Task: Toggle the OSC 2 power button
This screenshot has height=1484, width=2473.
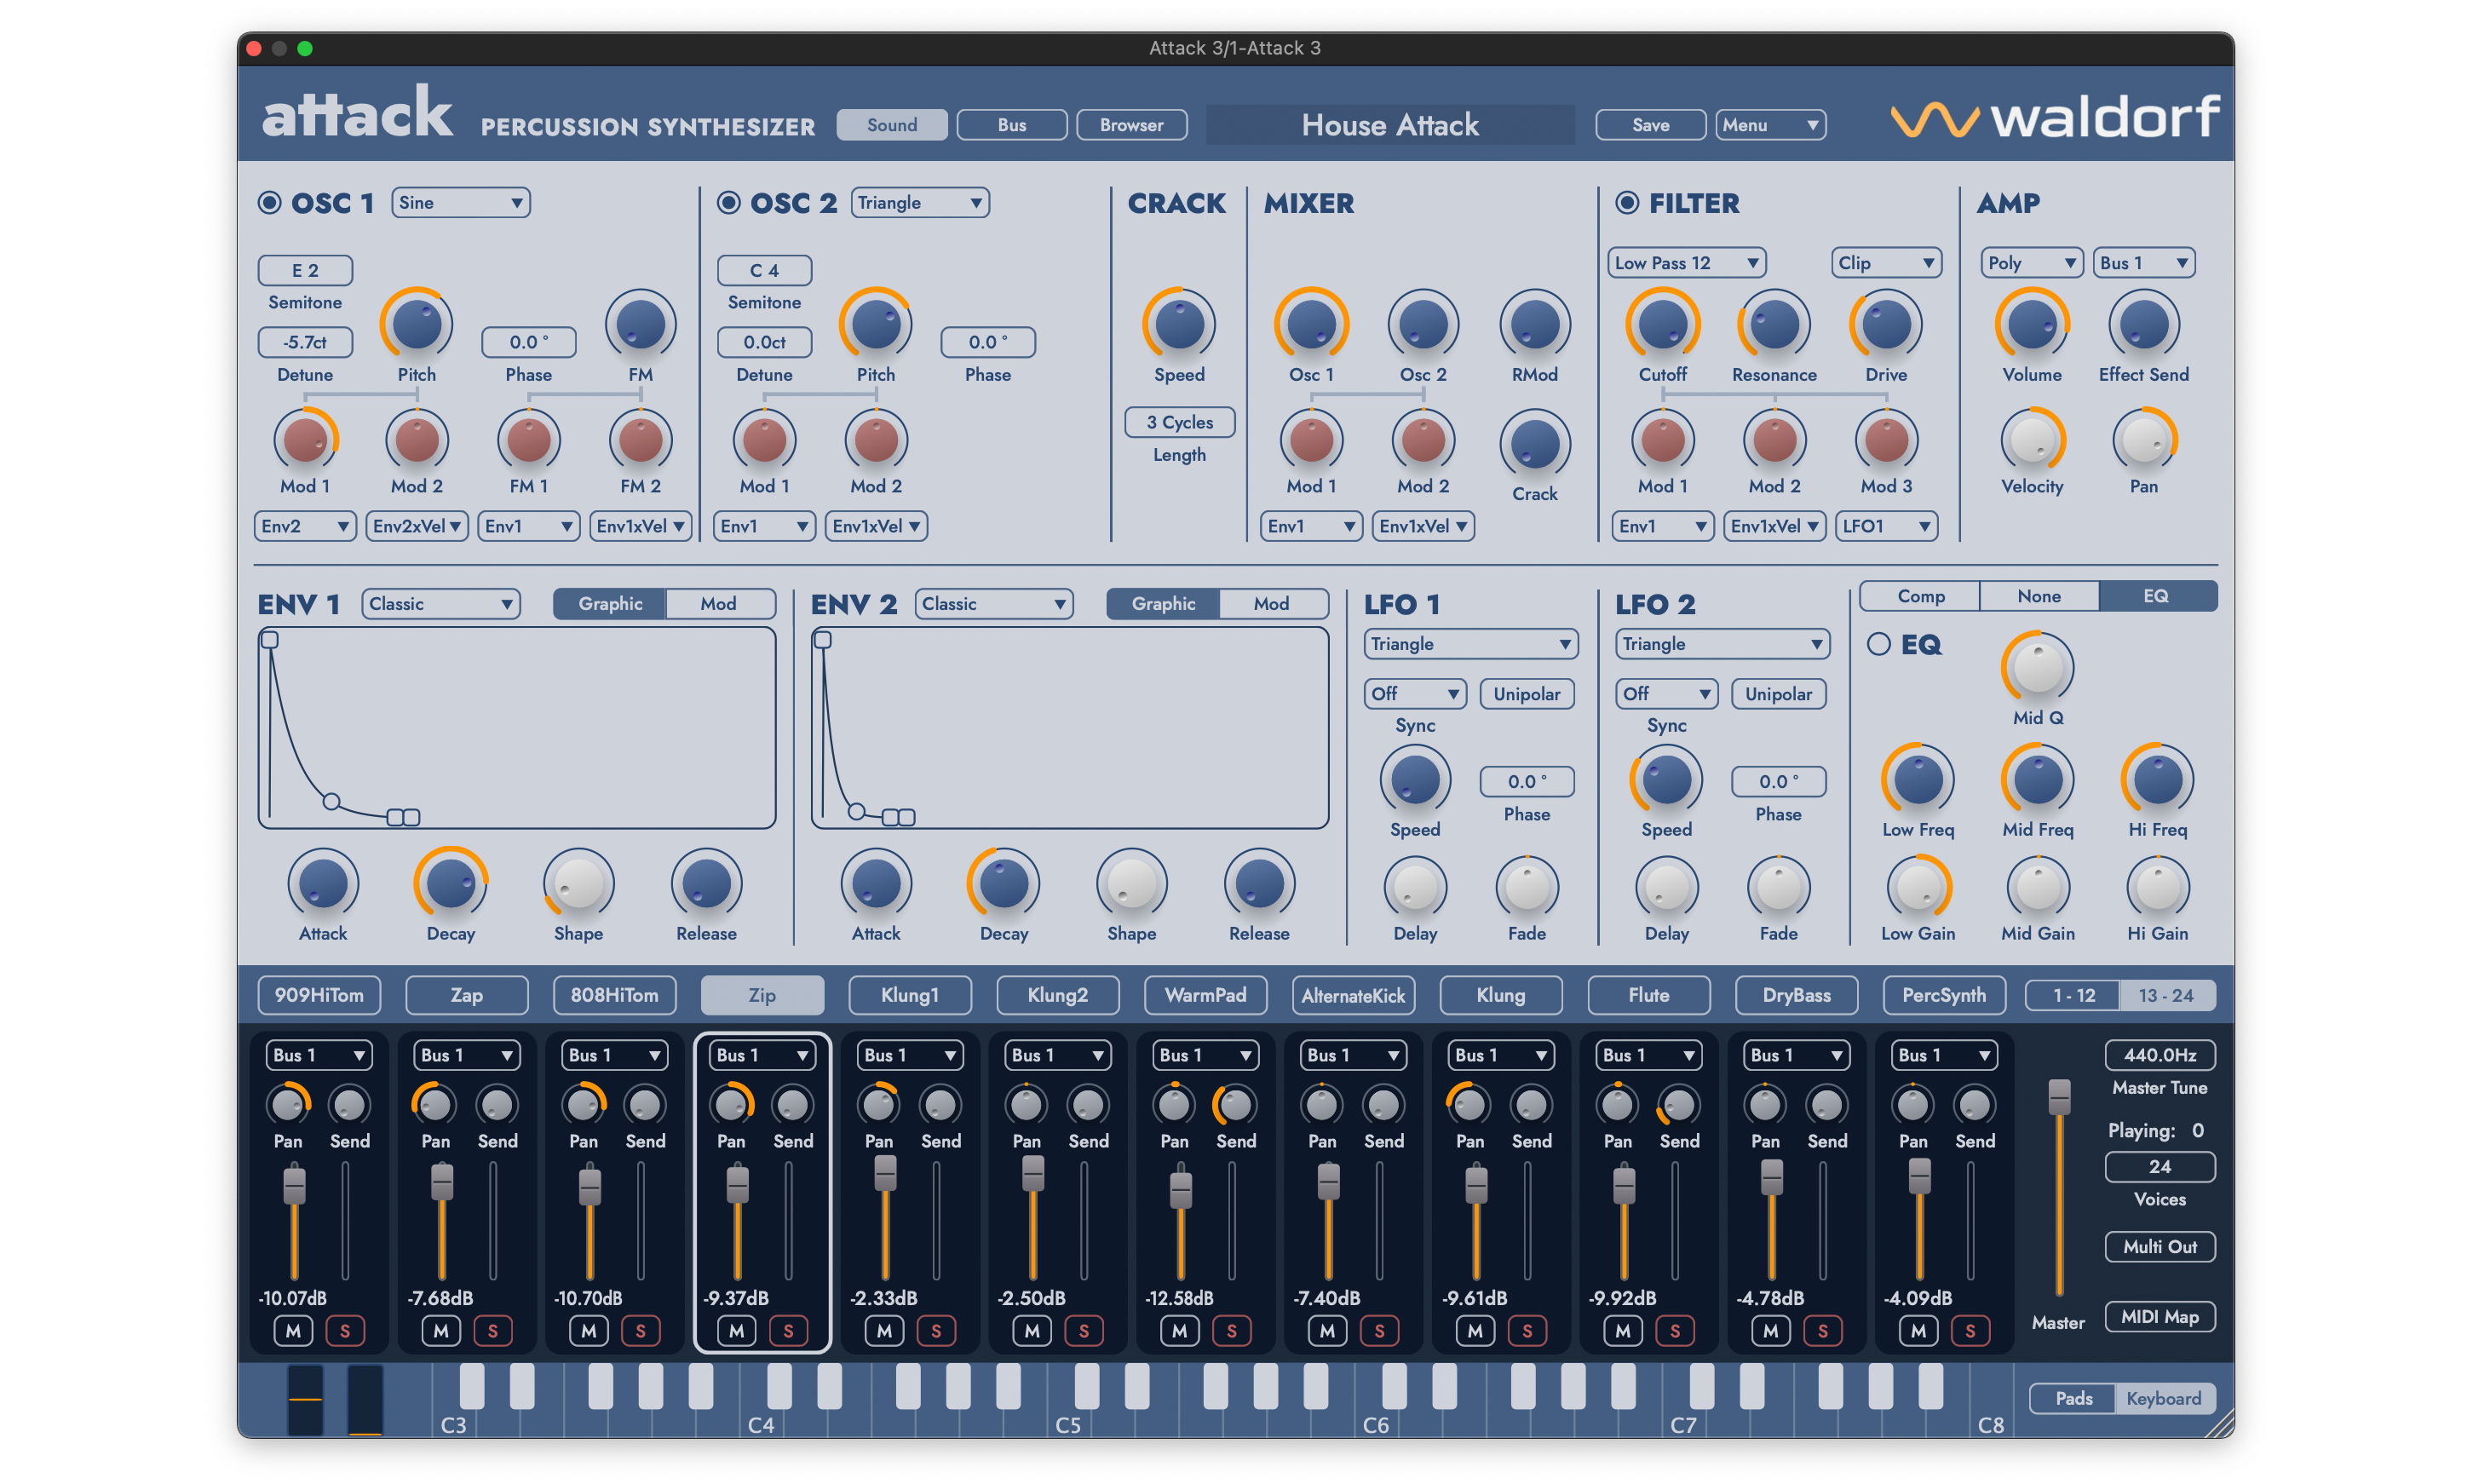Action: tap(728, 203)
